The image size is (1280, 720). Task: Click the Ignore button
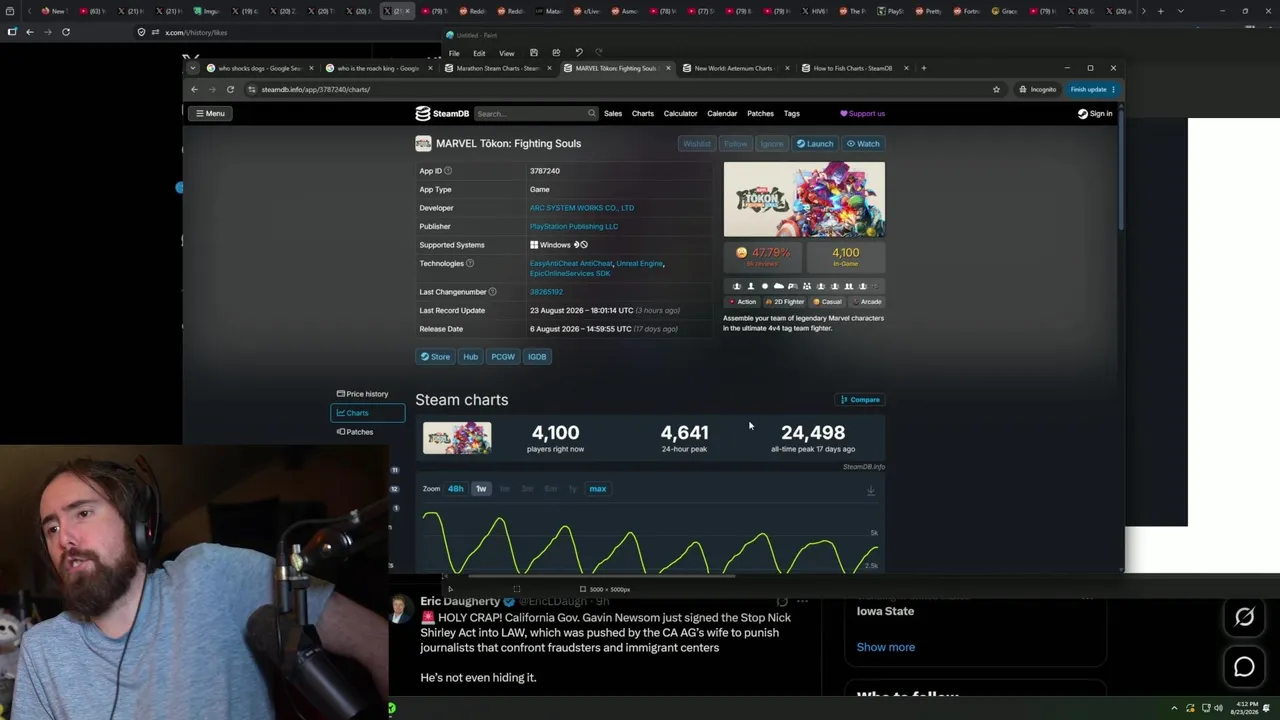point(771,144)
